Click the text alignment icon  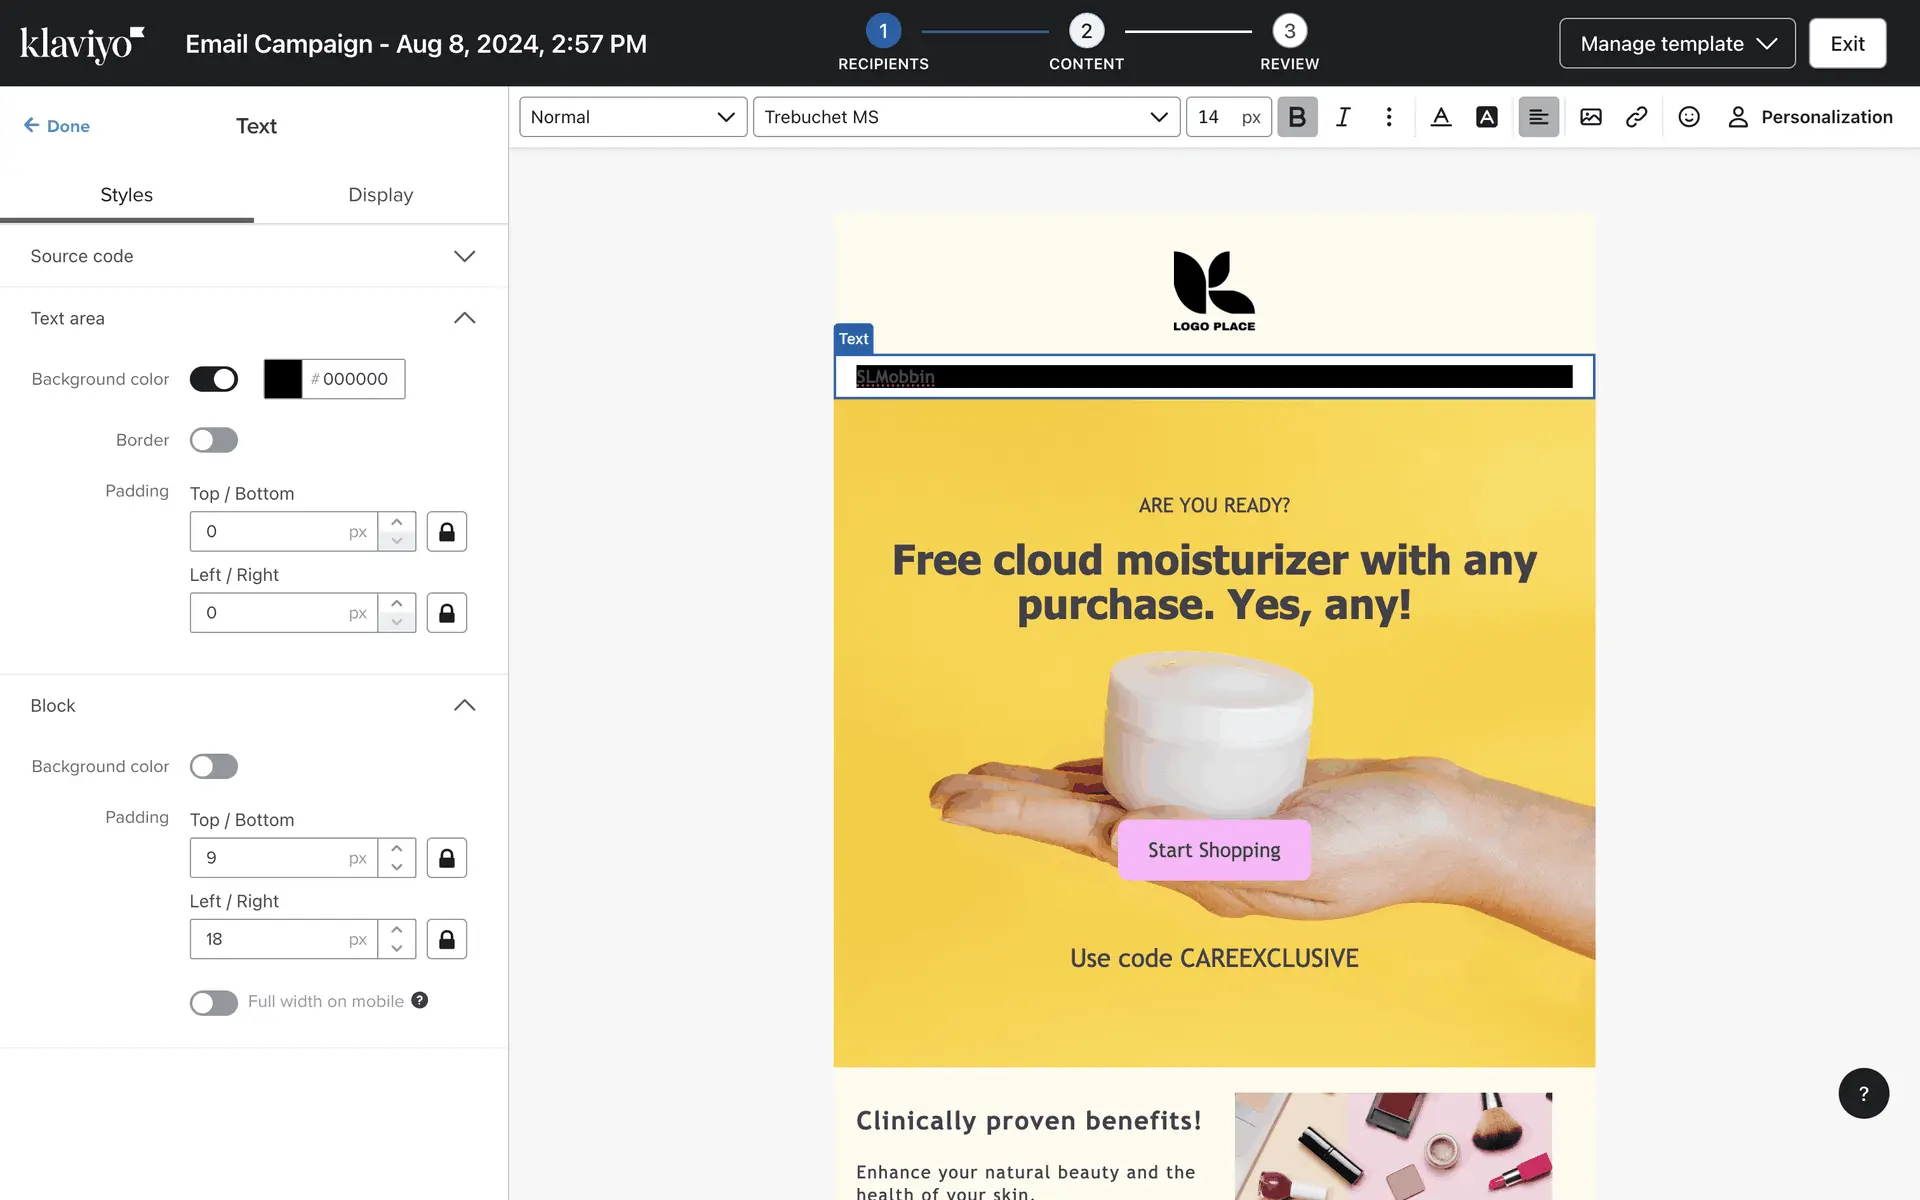(1538, 117)
